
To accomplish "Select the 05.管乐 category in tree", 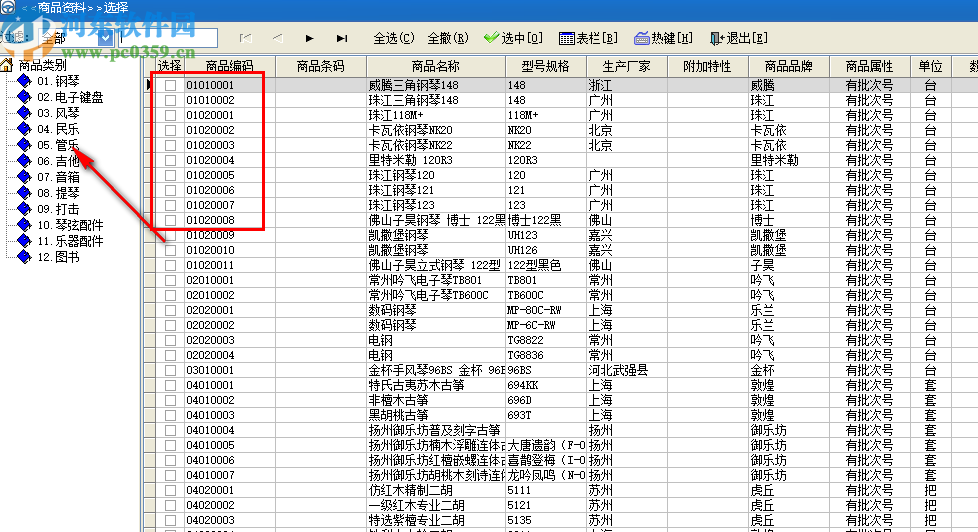I will (58, 145).
